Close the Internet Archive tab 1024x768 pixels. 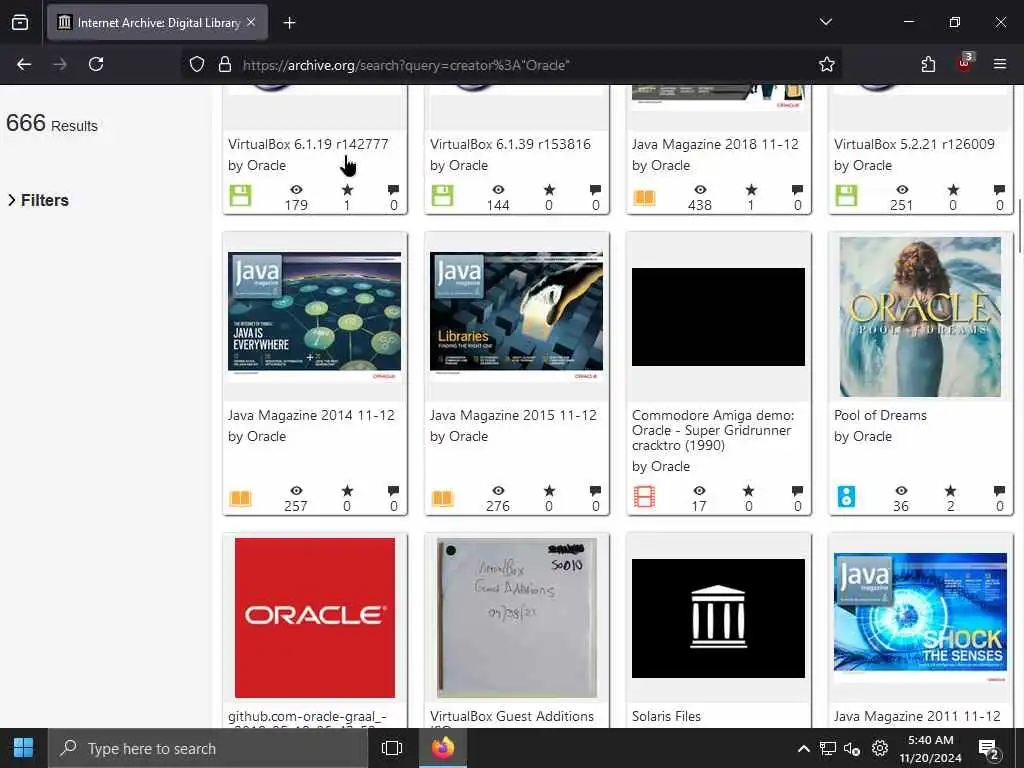coord(251,22)
